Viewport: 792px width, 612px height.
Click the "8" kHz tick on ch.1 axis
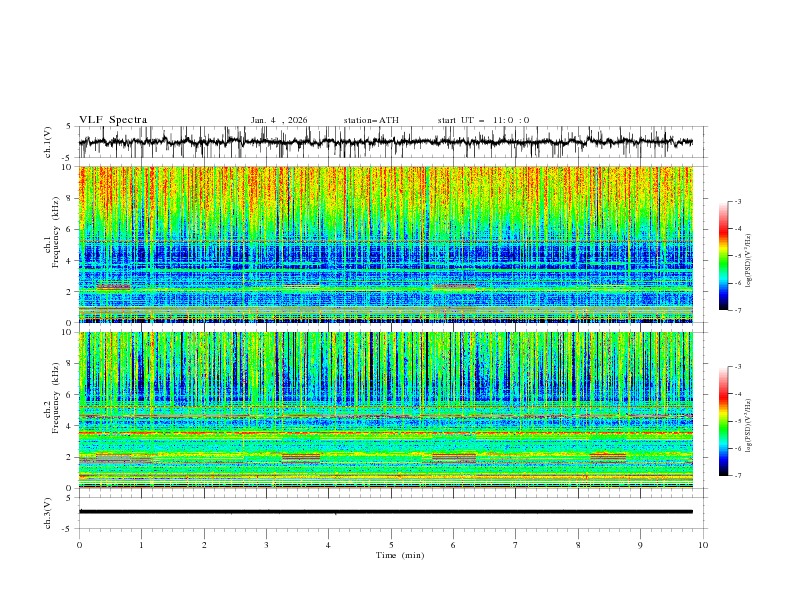pyautogui.click(x=70, y=198)
